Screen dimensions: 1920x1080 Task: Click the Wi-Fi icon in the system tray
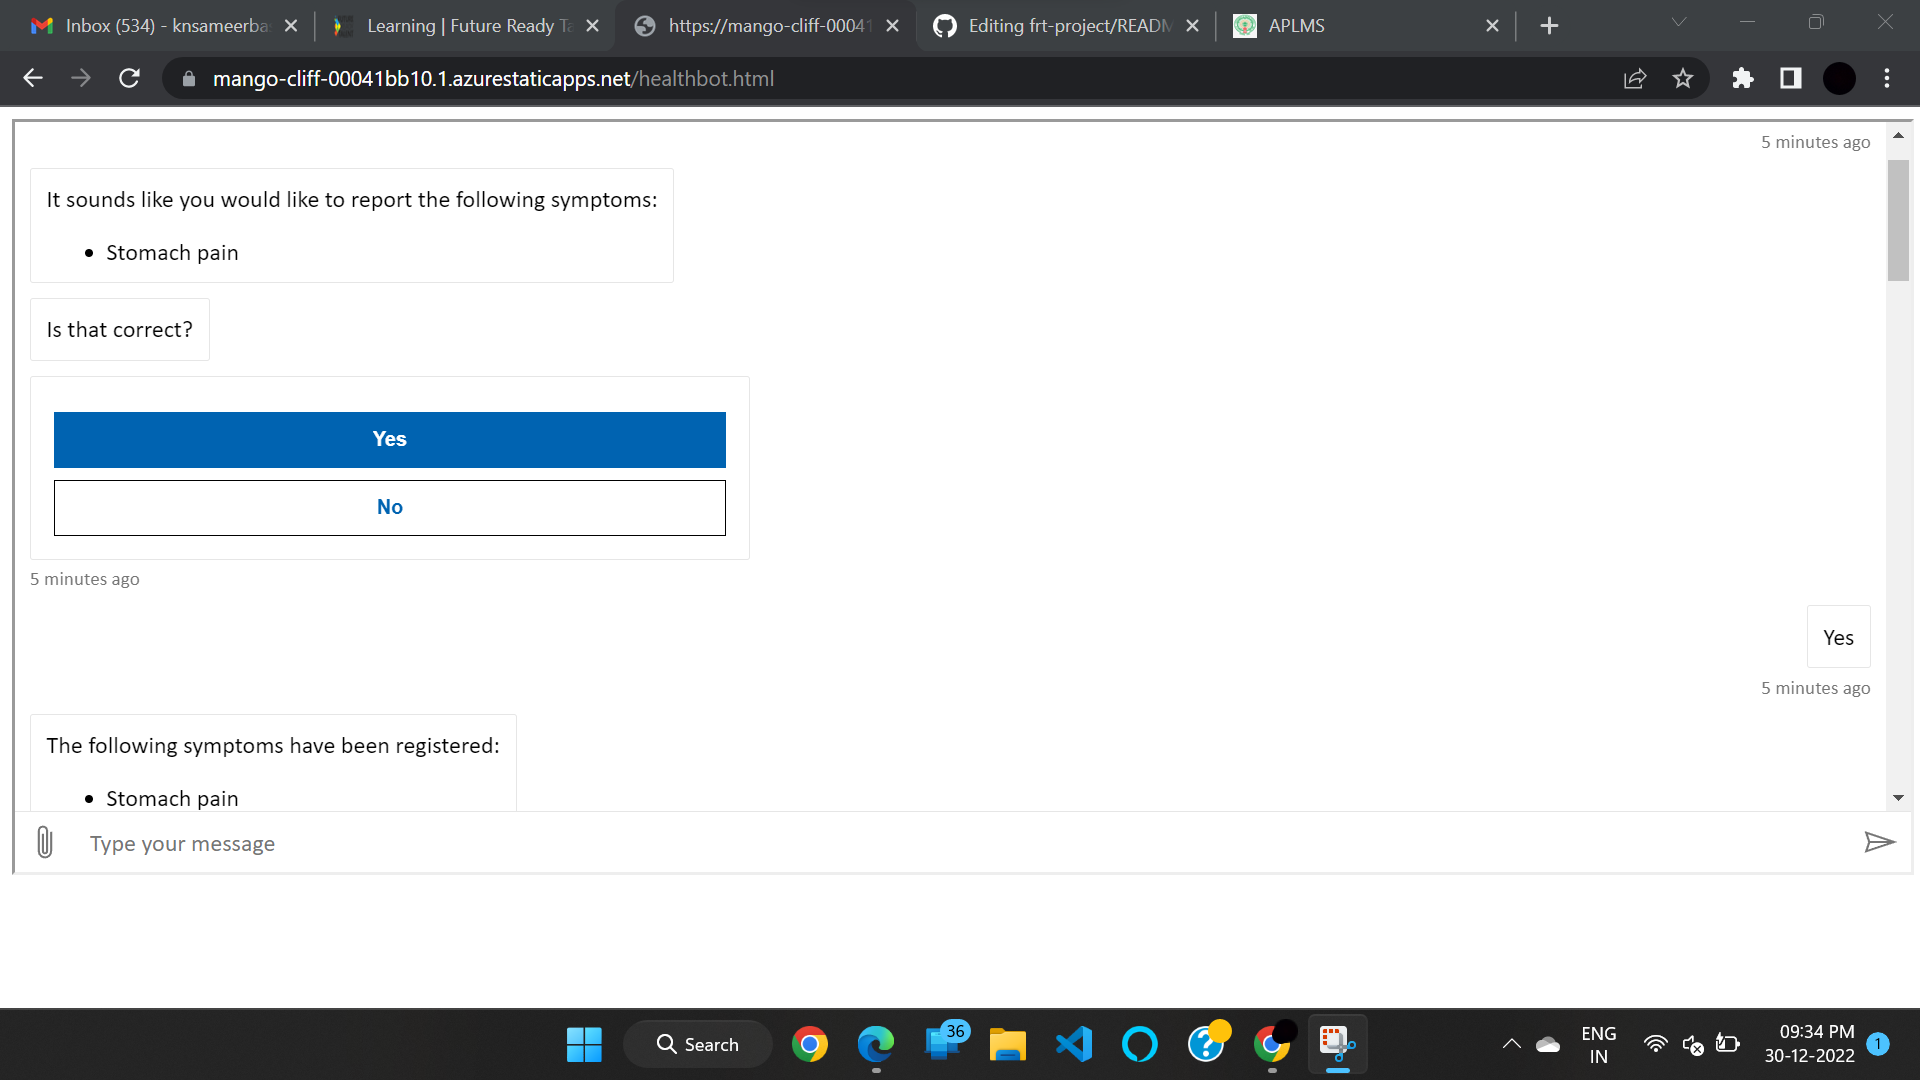point(1656,1044)
